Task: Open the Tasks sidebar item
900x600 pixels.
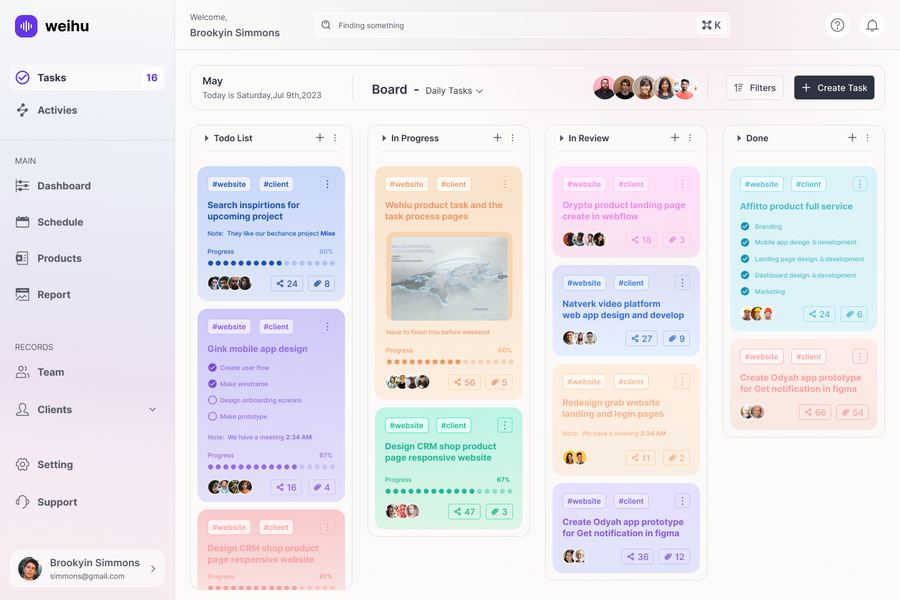Action: click(x=87, y=78)
